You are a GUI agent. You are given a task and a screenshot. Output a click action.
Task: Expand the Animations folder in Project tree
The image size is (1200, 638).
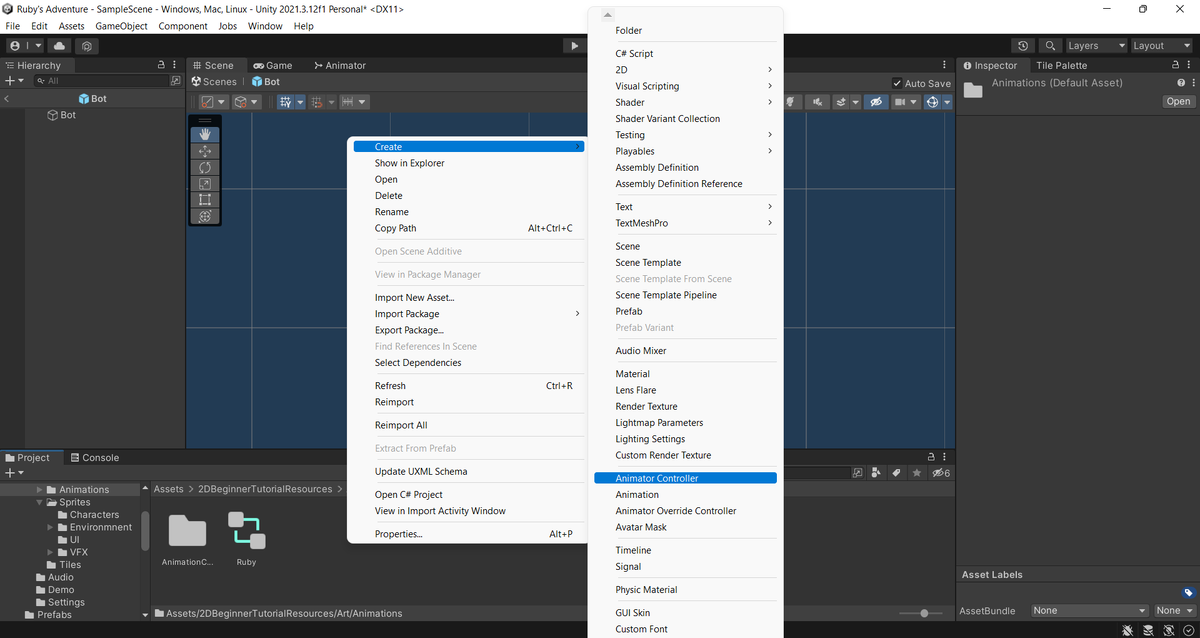point(39,489)
